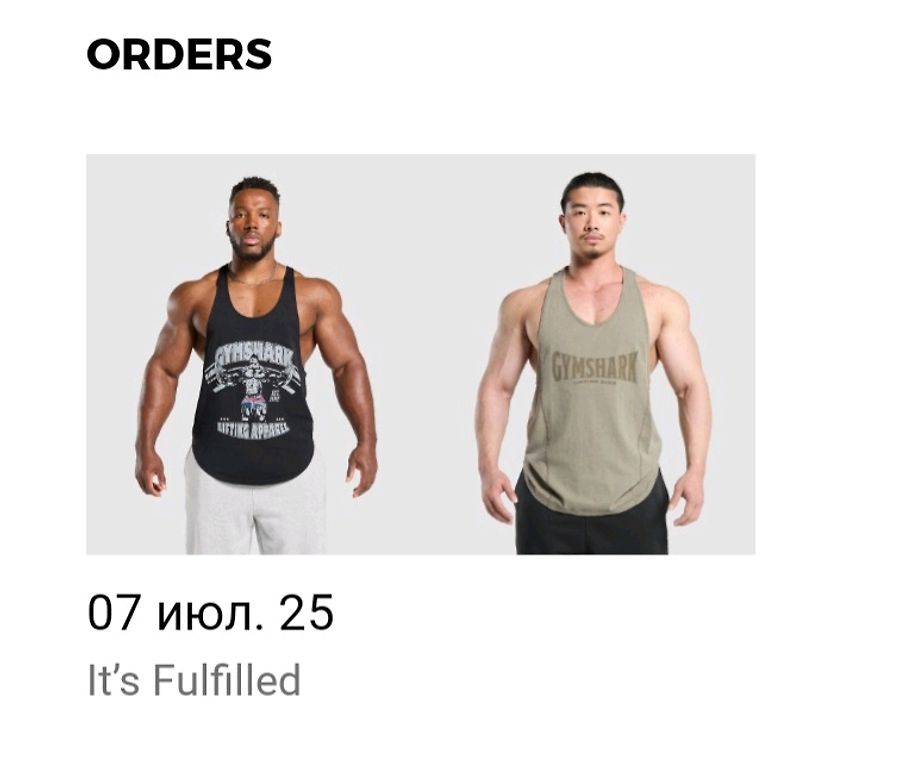Tap the curved hem of the khaki tank
This screenshot has height=768, width=907.
click(592, 497)
